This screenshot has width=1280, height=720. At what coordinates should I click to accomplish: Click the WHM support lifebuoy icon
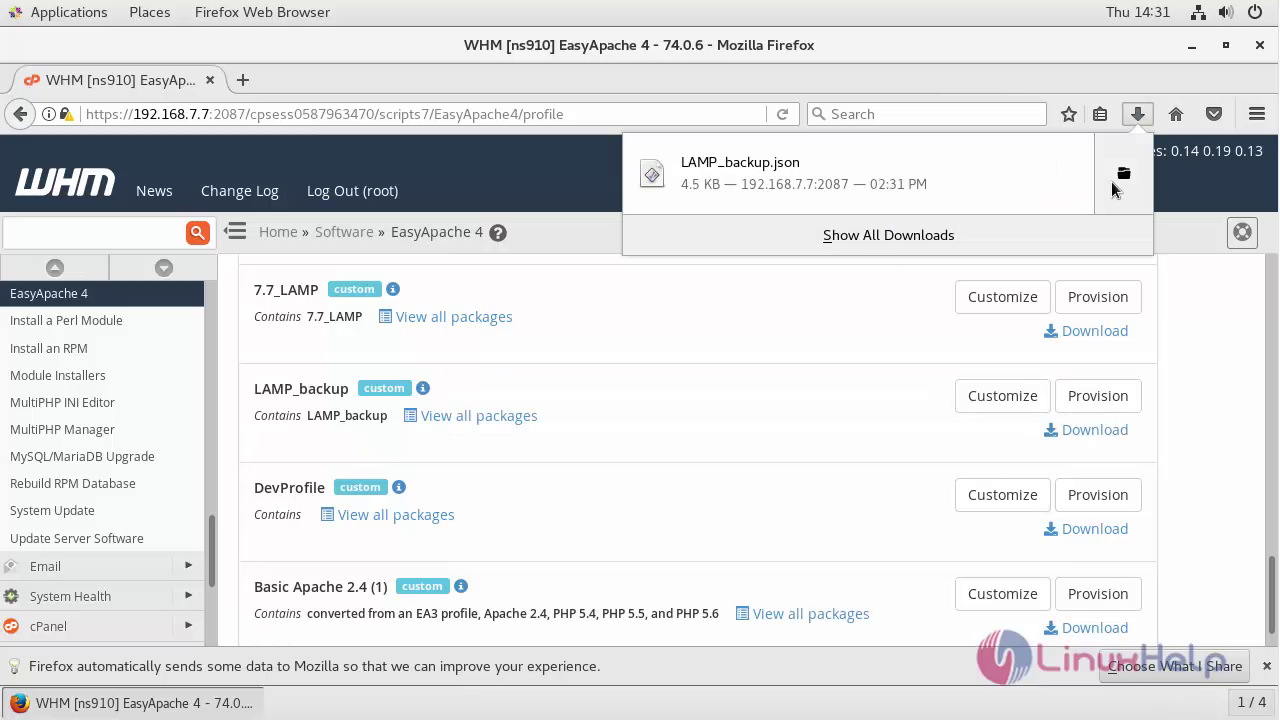1242,232
